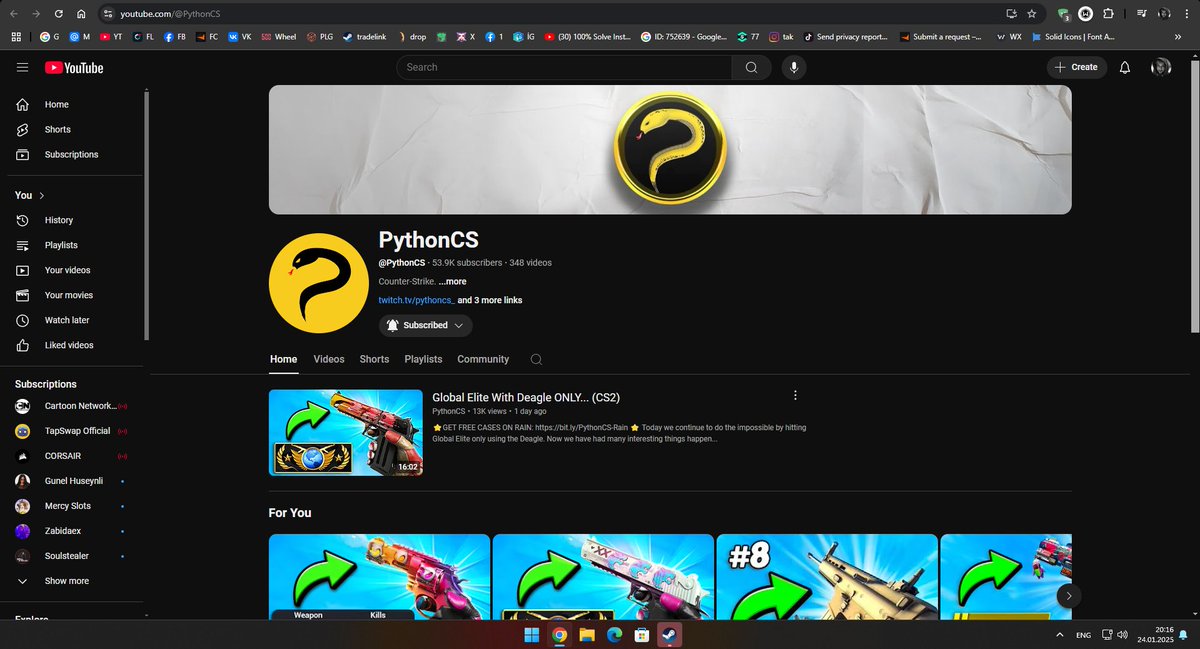Click the YouTube logo
This screenshot has width=1200, height=649.
pyautogui.click(x=74, y=68)
